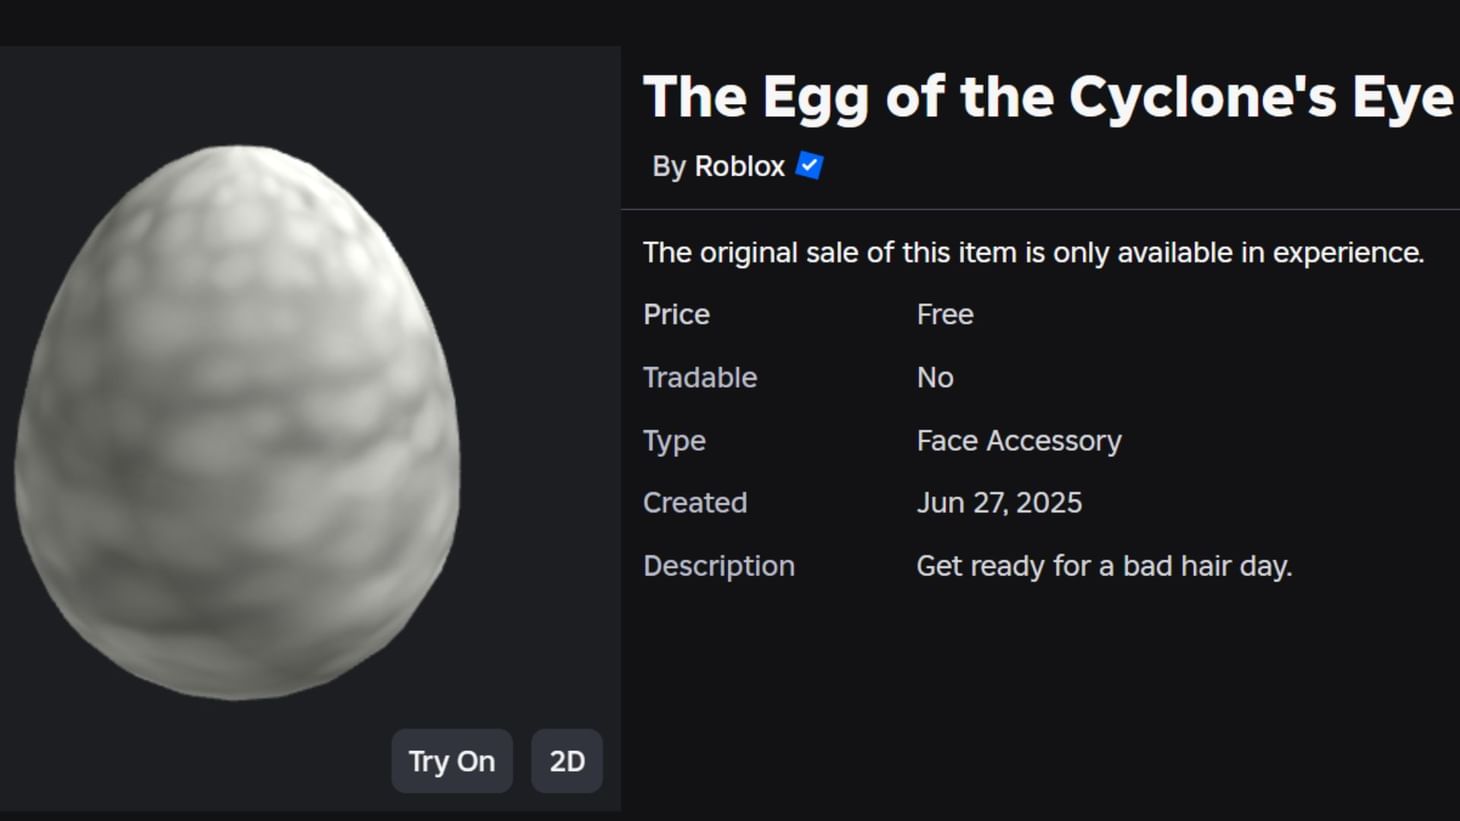Click the bad hair day description text
1460x821 pixels.
(x=1104, y=566)
